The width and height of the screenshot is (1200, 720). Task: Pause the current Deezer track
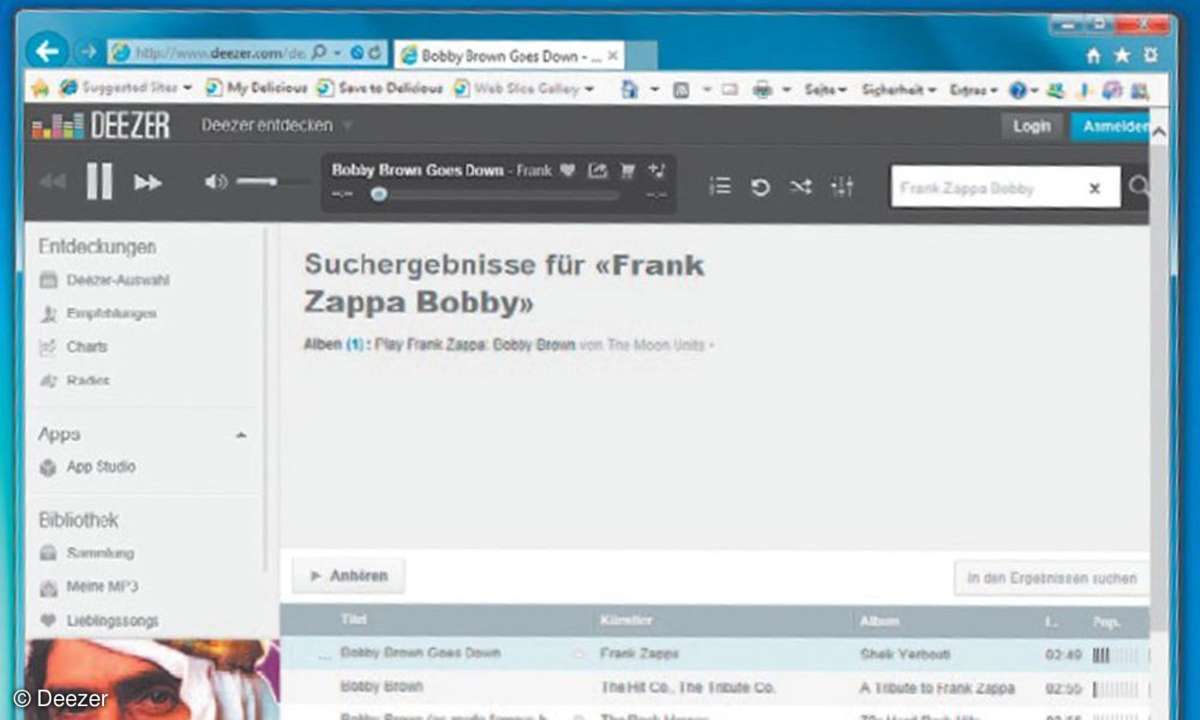coord(99,182)
